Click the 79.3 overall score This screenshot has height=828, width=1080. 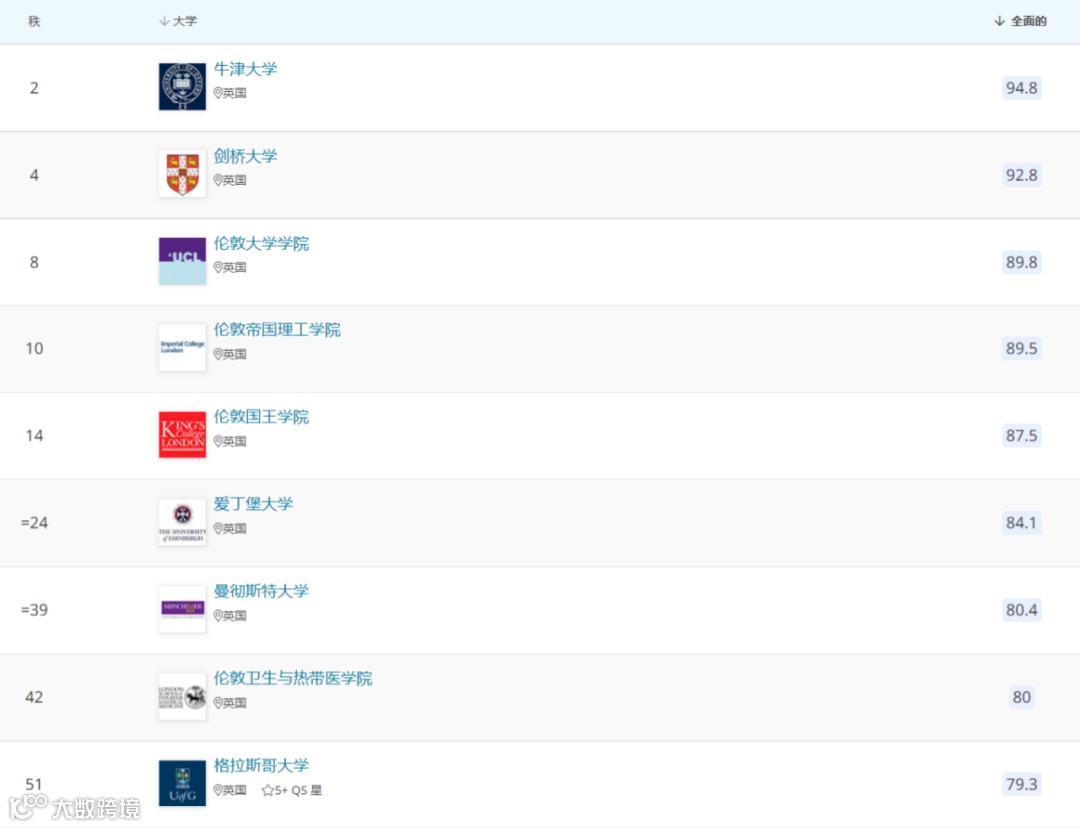click(x=1021, y=784)
